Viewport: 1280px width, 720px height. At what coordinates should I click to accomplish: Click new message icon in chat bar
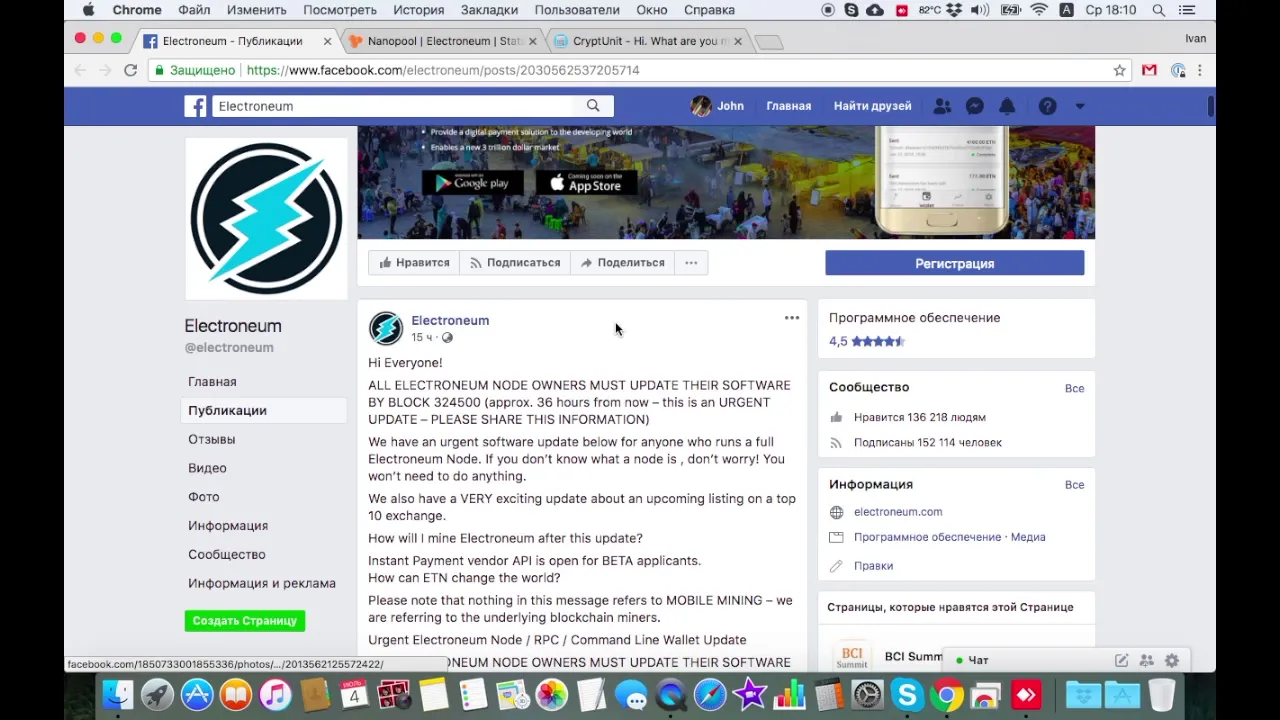pyautogui.click(x=1122, y=660)
